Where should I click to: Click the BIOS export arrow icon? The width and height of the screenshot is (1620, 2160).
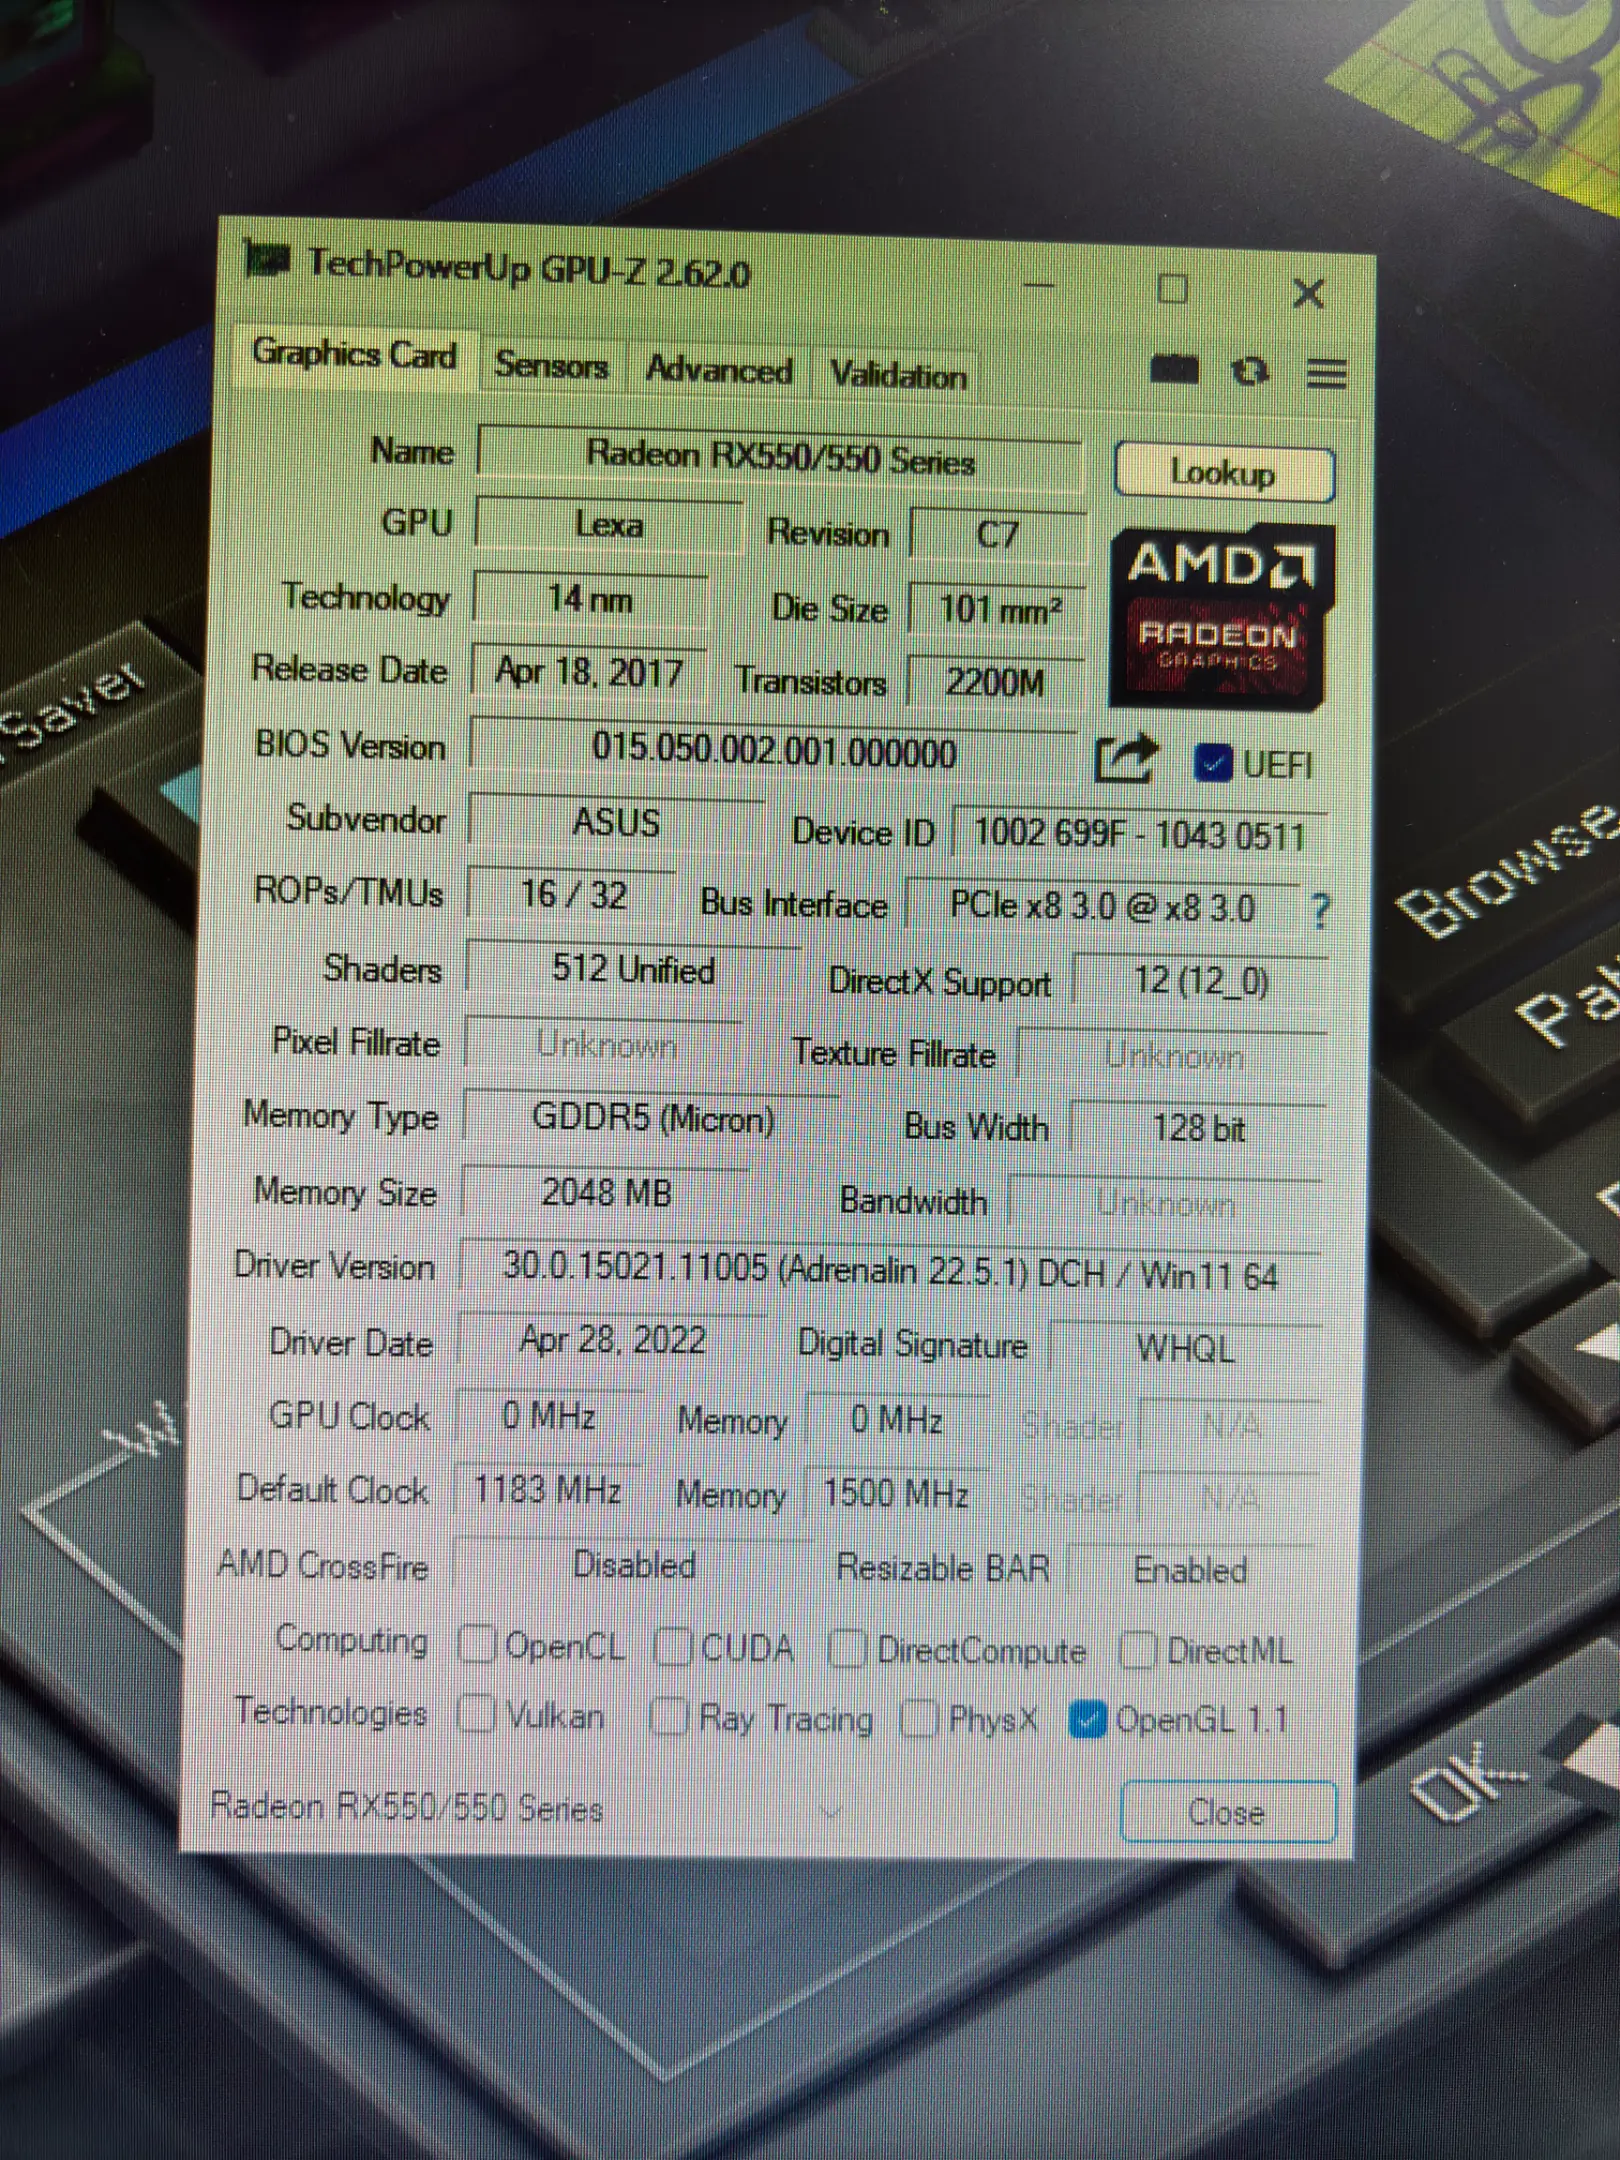point(1126,759)
